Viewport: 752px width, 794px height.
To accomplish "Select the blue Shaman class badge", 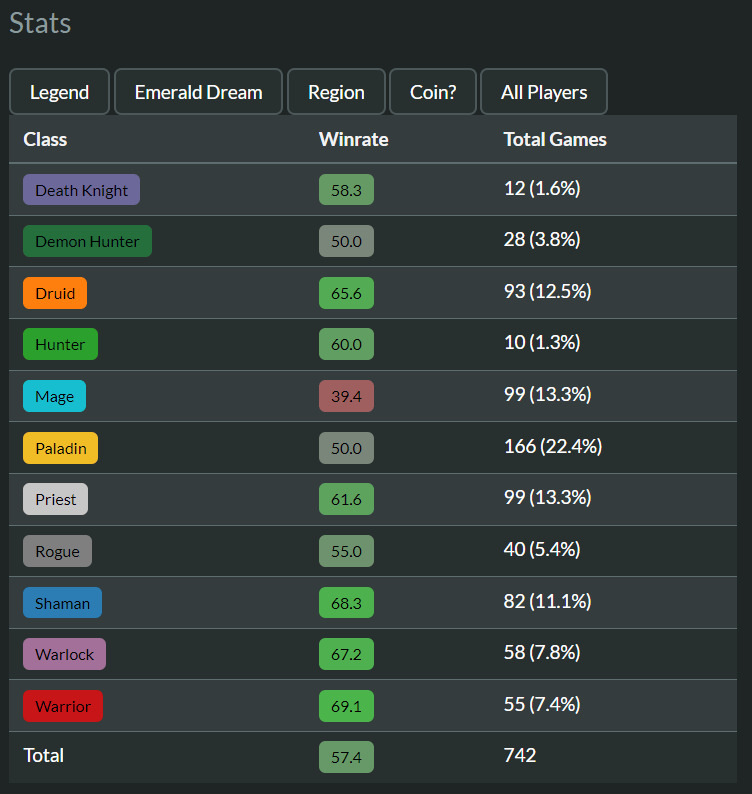I will click(x=62, y=603).
